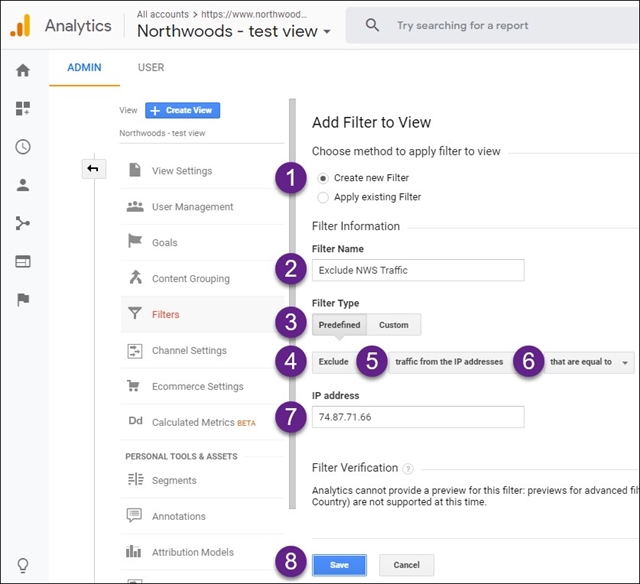Viewport: 640px width, 584px height.
Task: Open the Customization dashboard icon
Action: point(23,109)
